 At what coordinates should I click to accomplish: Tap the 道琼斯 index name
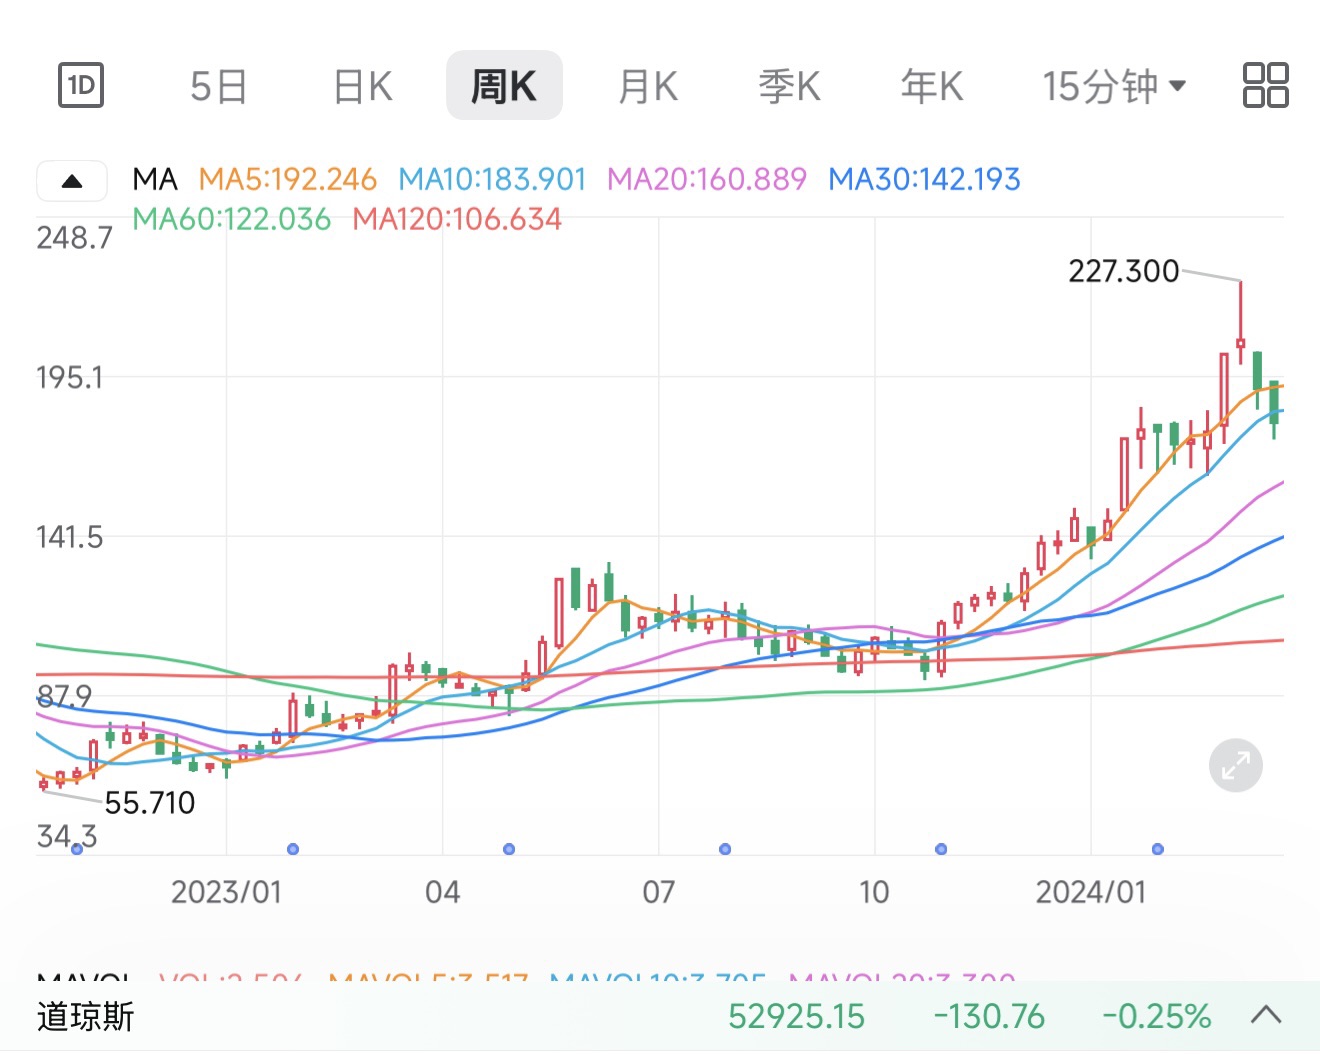click(86, 1016)
